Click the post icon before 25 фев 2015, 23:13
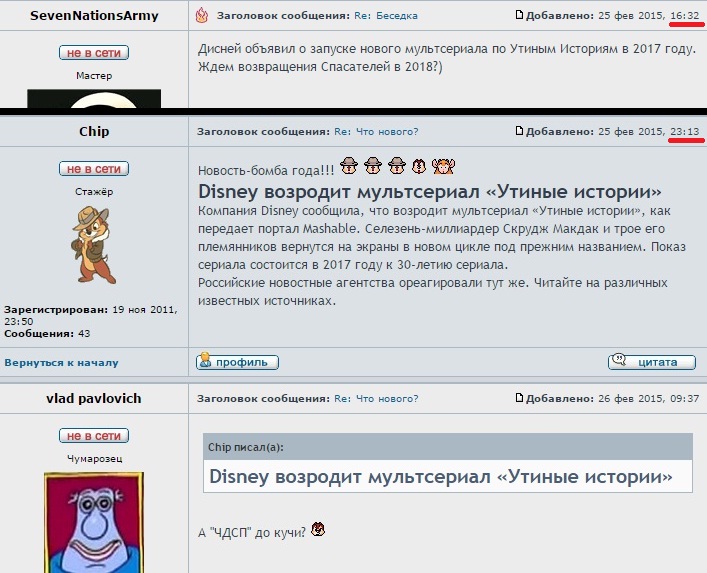707x573 pixels. [519, 131]
